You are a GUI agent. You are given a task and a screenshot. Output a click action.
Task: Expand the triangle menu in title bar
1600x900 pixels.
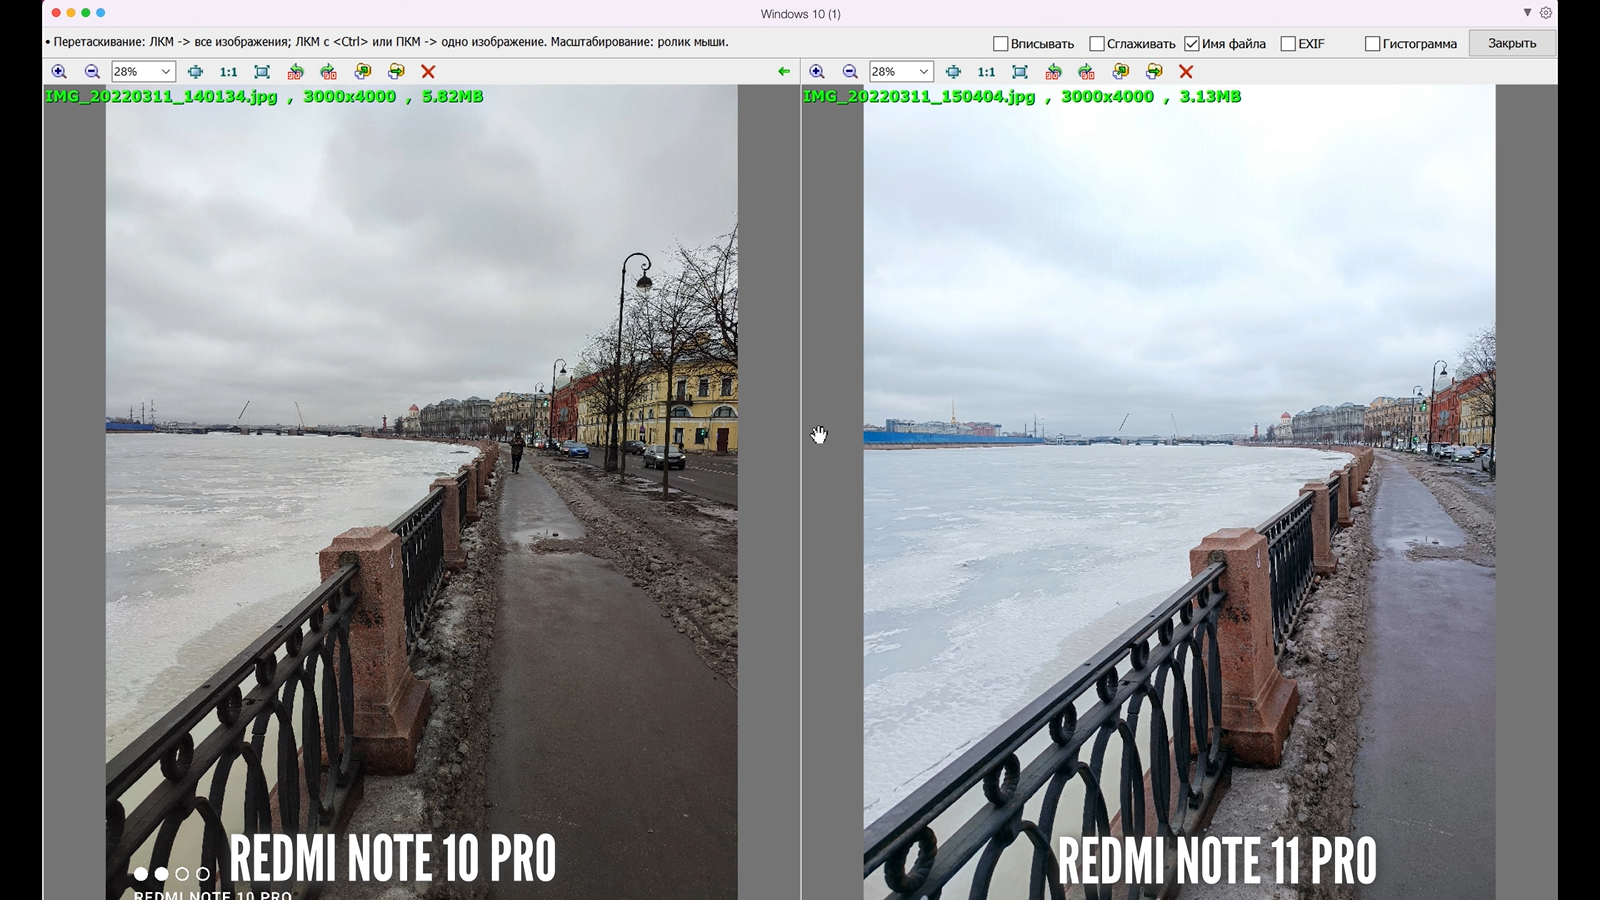tap(1527, 13)
